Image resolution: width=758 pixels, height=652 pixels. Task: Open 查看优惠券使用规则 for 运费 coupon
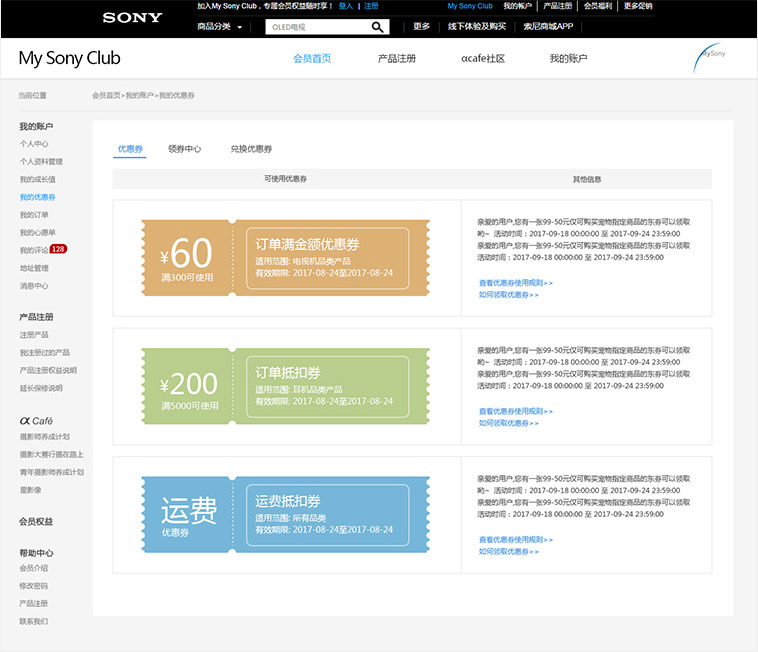point(515,539)
